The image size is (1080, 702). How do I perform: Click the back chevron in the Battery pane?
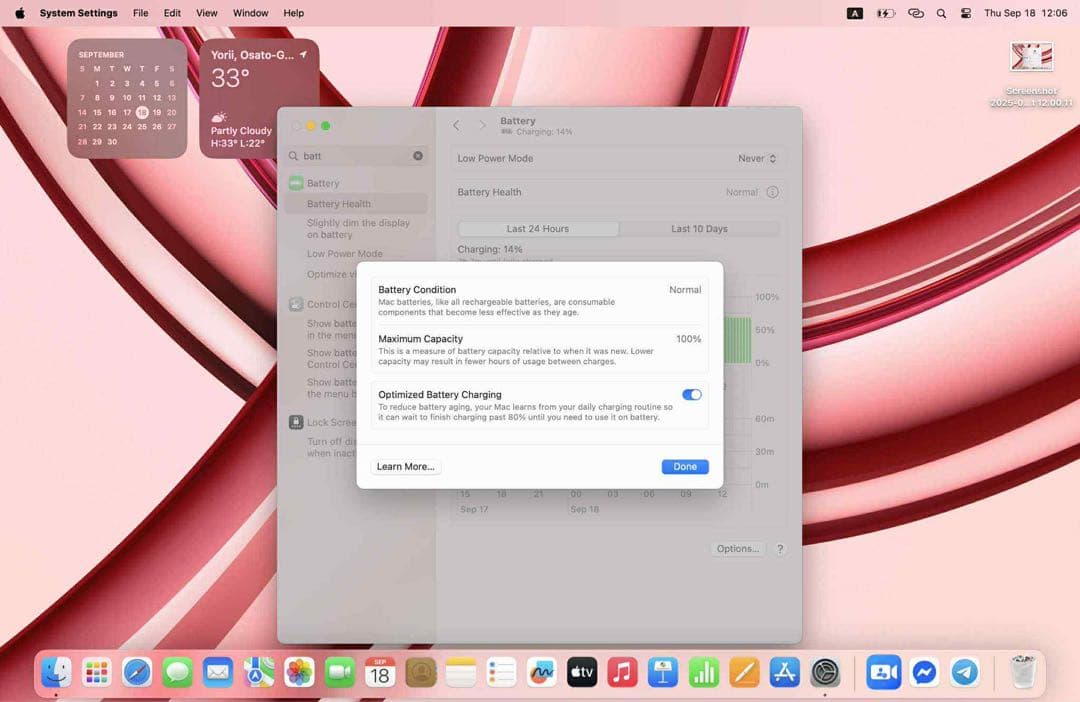click(x=456, y=125)
